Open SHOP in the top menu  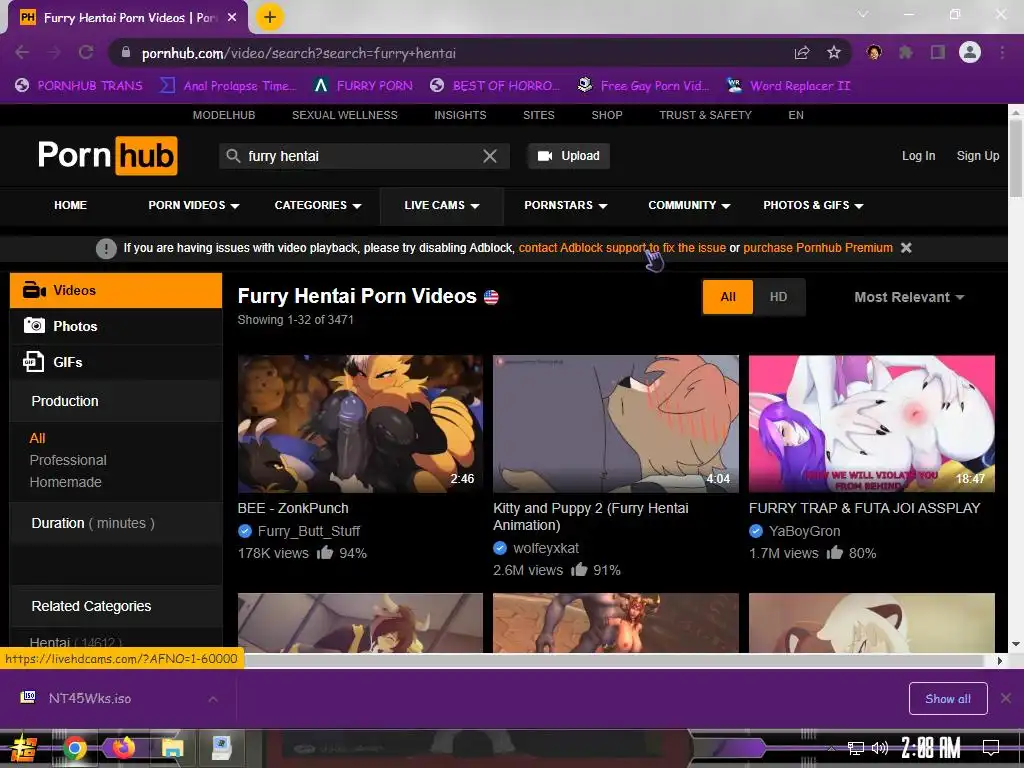607,115
